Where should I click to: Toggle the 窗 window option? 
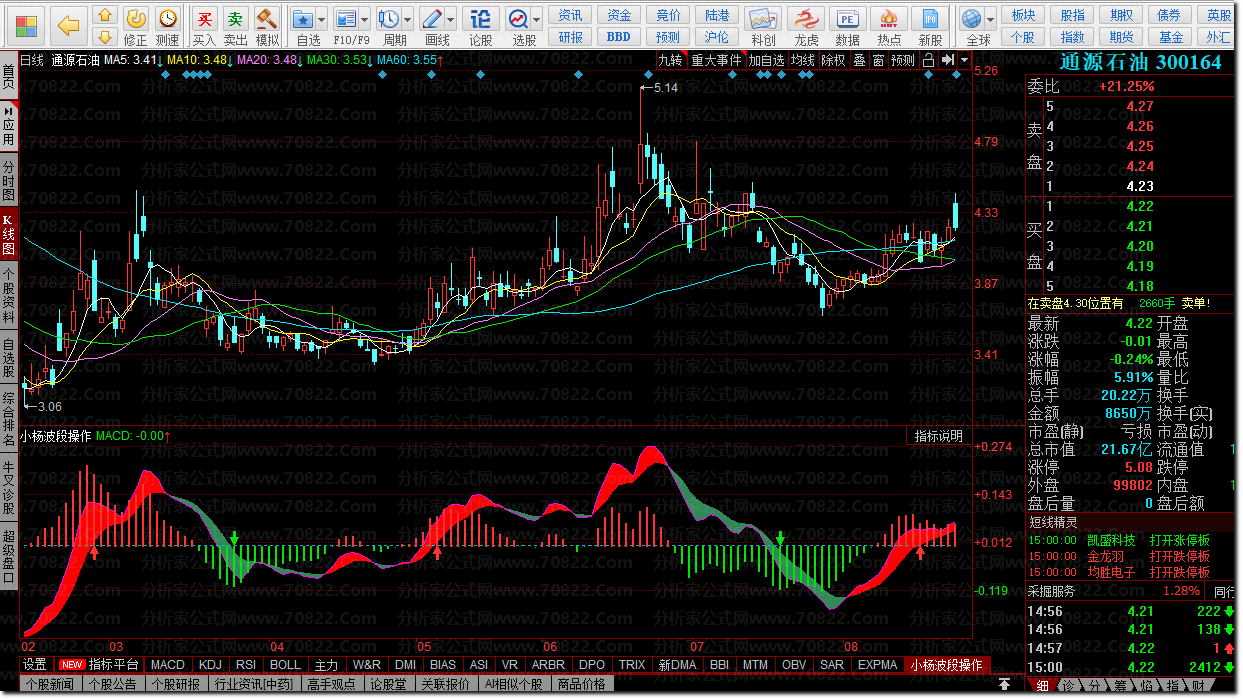click(x=878, y=60)
